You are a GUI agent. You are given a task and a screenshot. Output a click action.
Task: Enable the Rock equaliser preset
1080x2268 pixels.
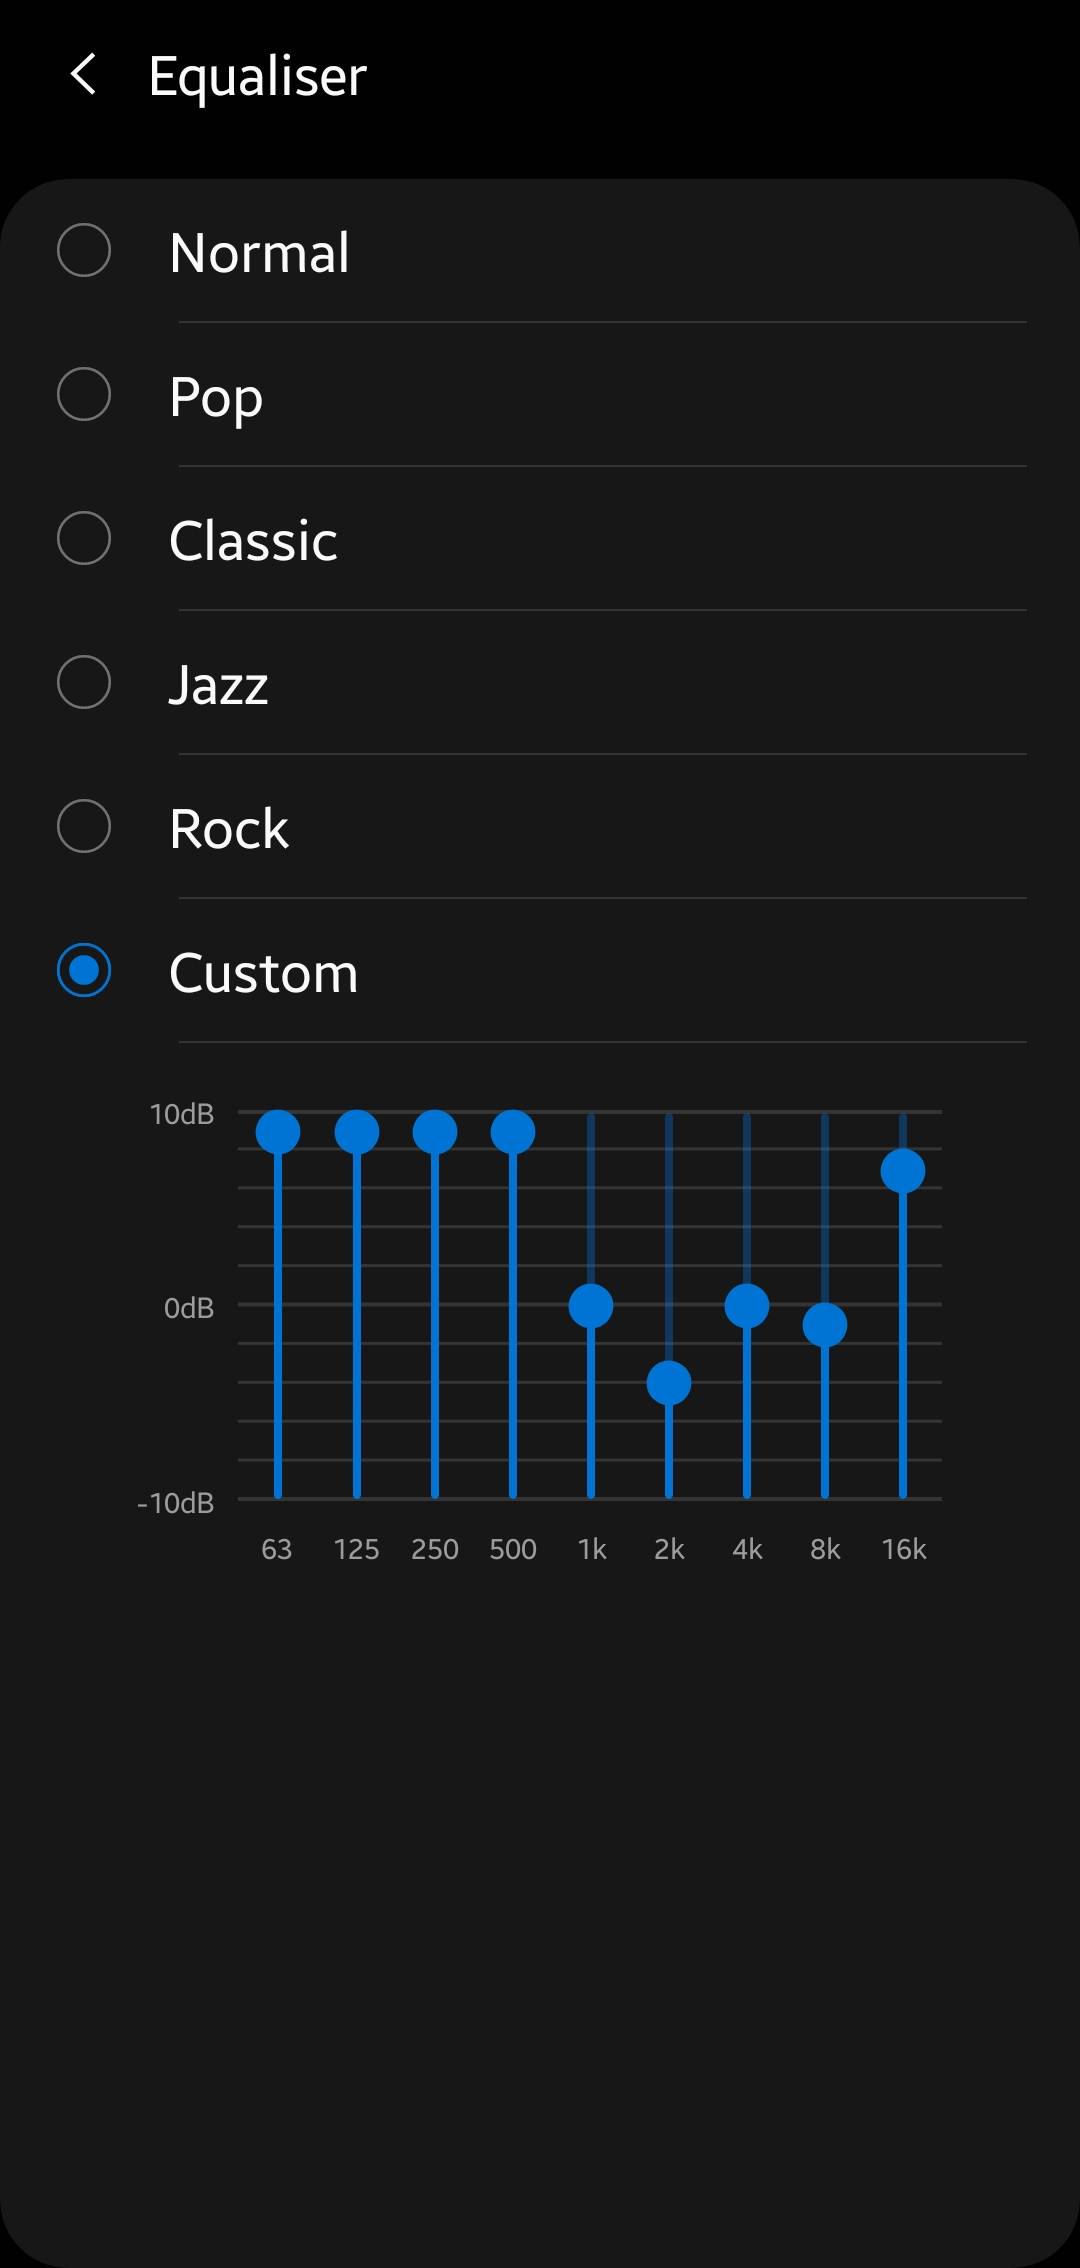point(84,827)
